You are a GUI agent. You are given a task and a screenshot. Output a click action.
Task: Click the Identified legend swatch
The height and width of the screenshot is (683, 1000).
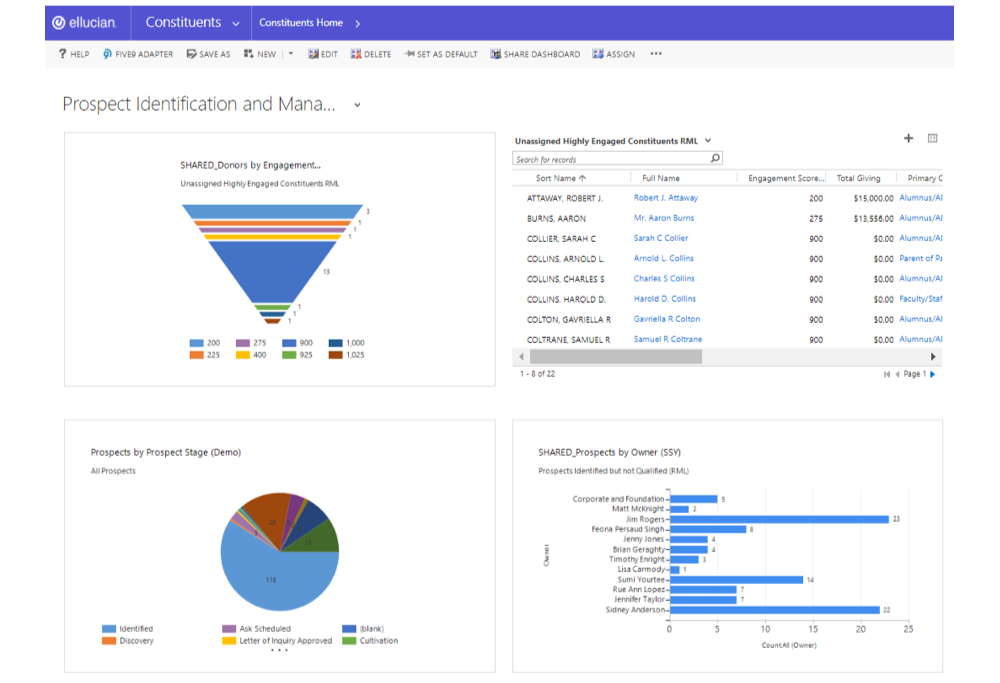pos(109,629)
